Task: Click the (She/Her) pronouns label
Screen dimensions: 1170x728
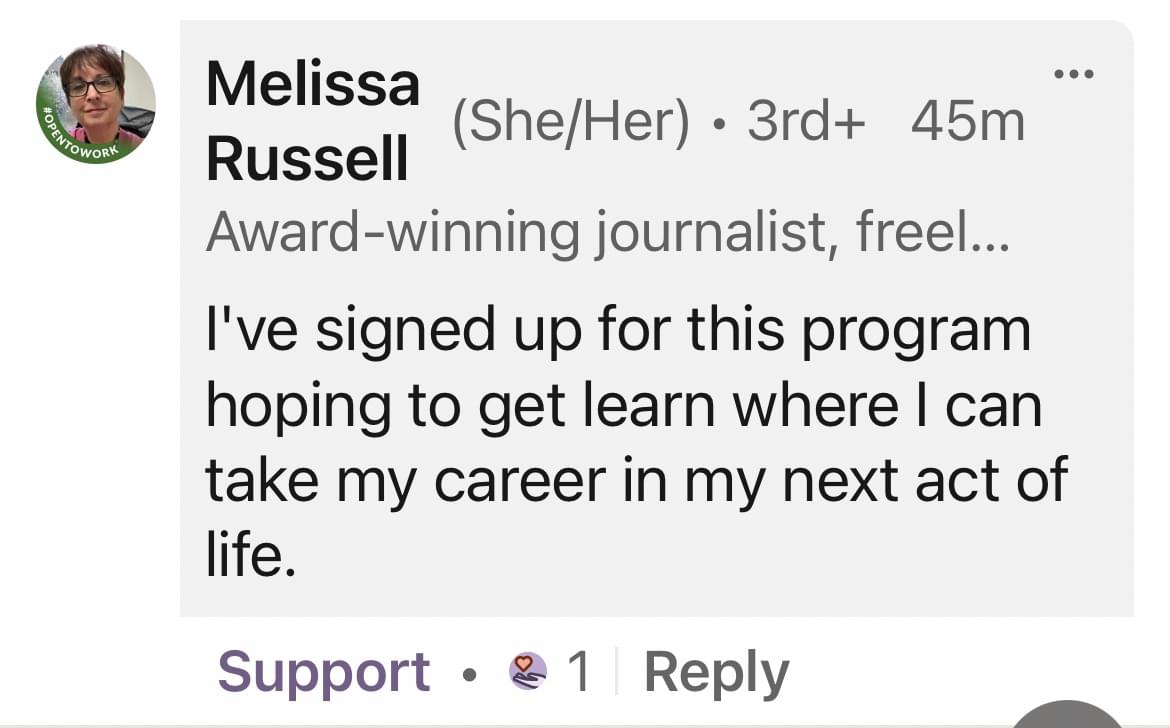Action: tap(571, 122)
